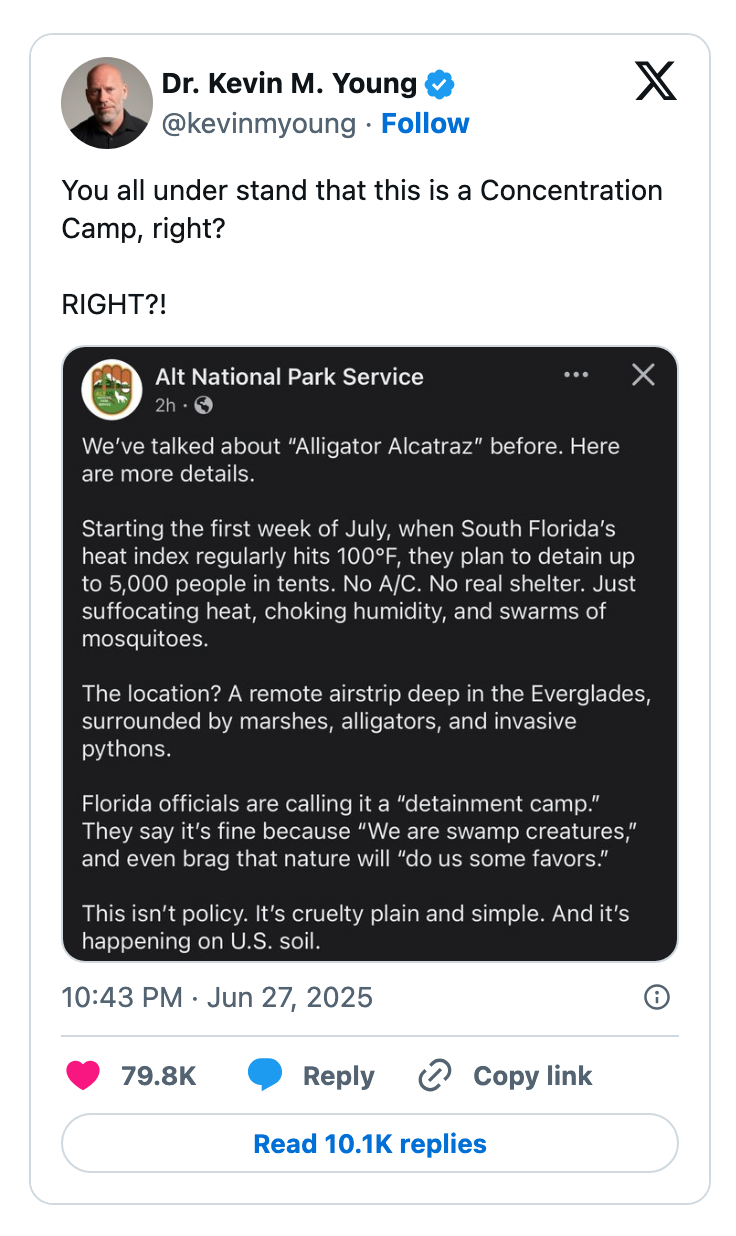Screen dimensions: 736x1236
Task: Click the Follow link
Action: tap(425, 124)
